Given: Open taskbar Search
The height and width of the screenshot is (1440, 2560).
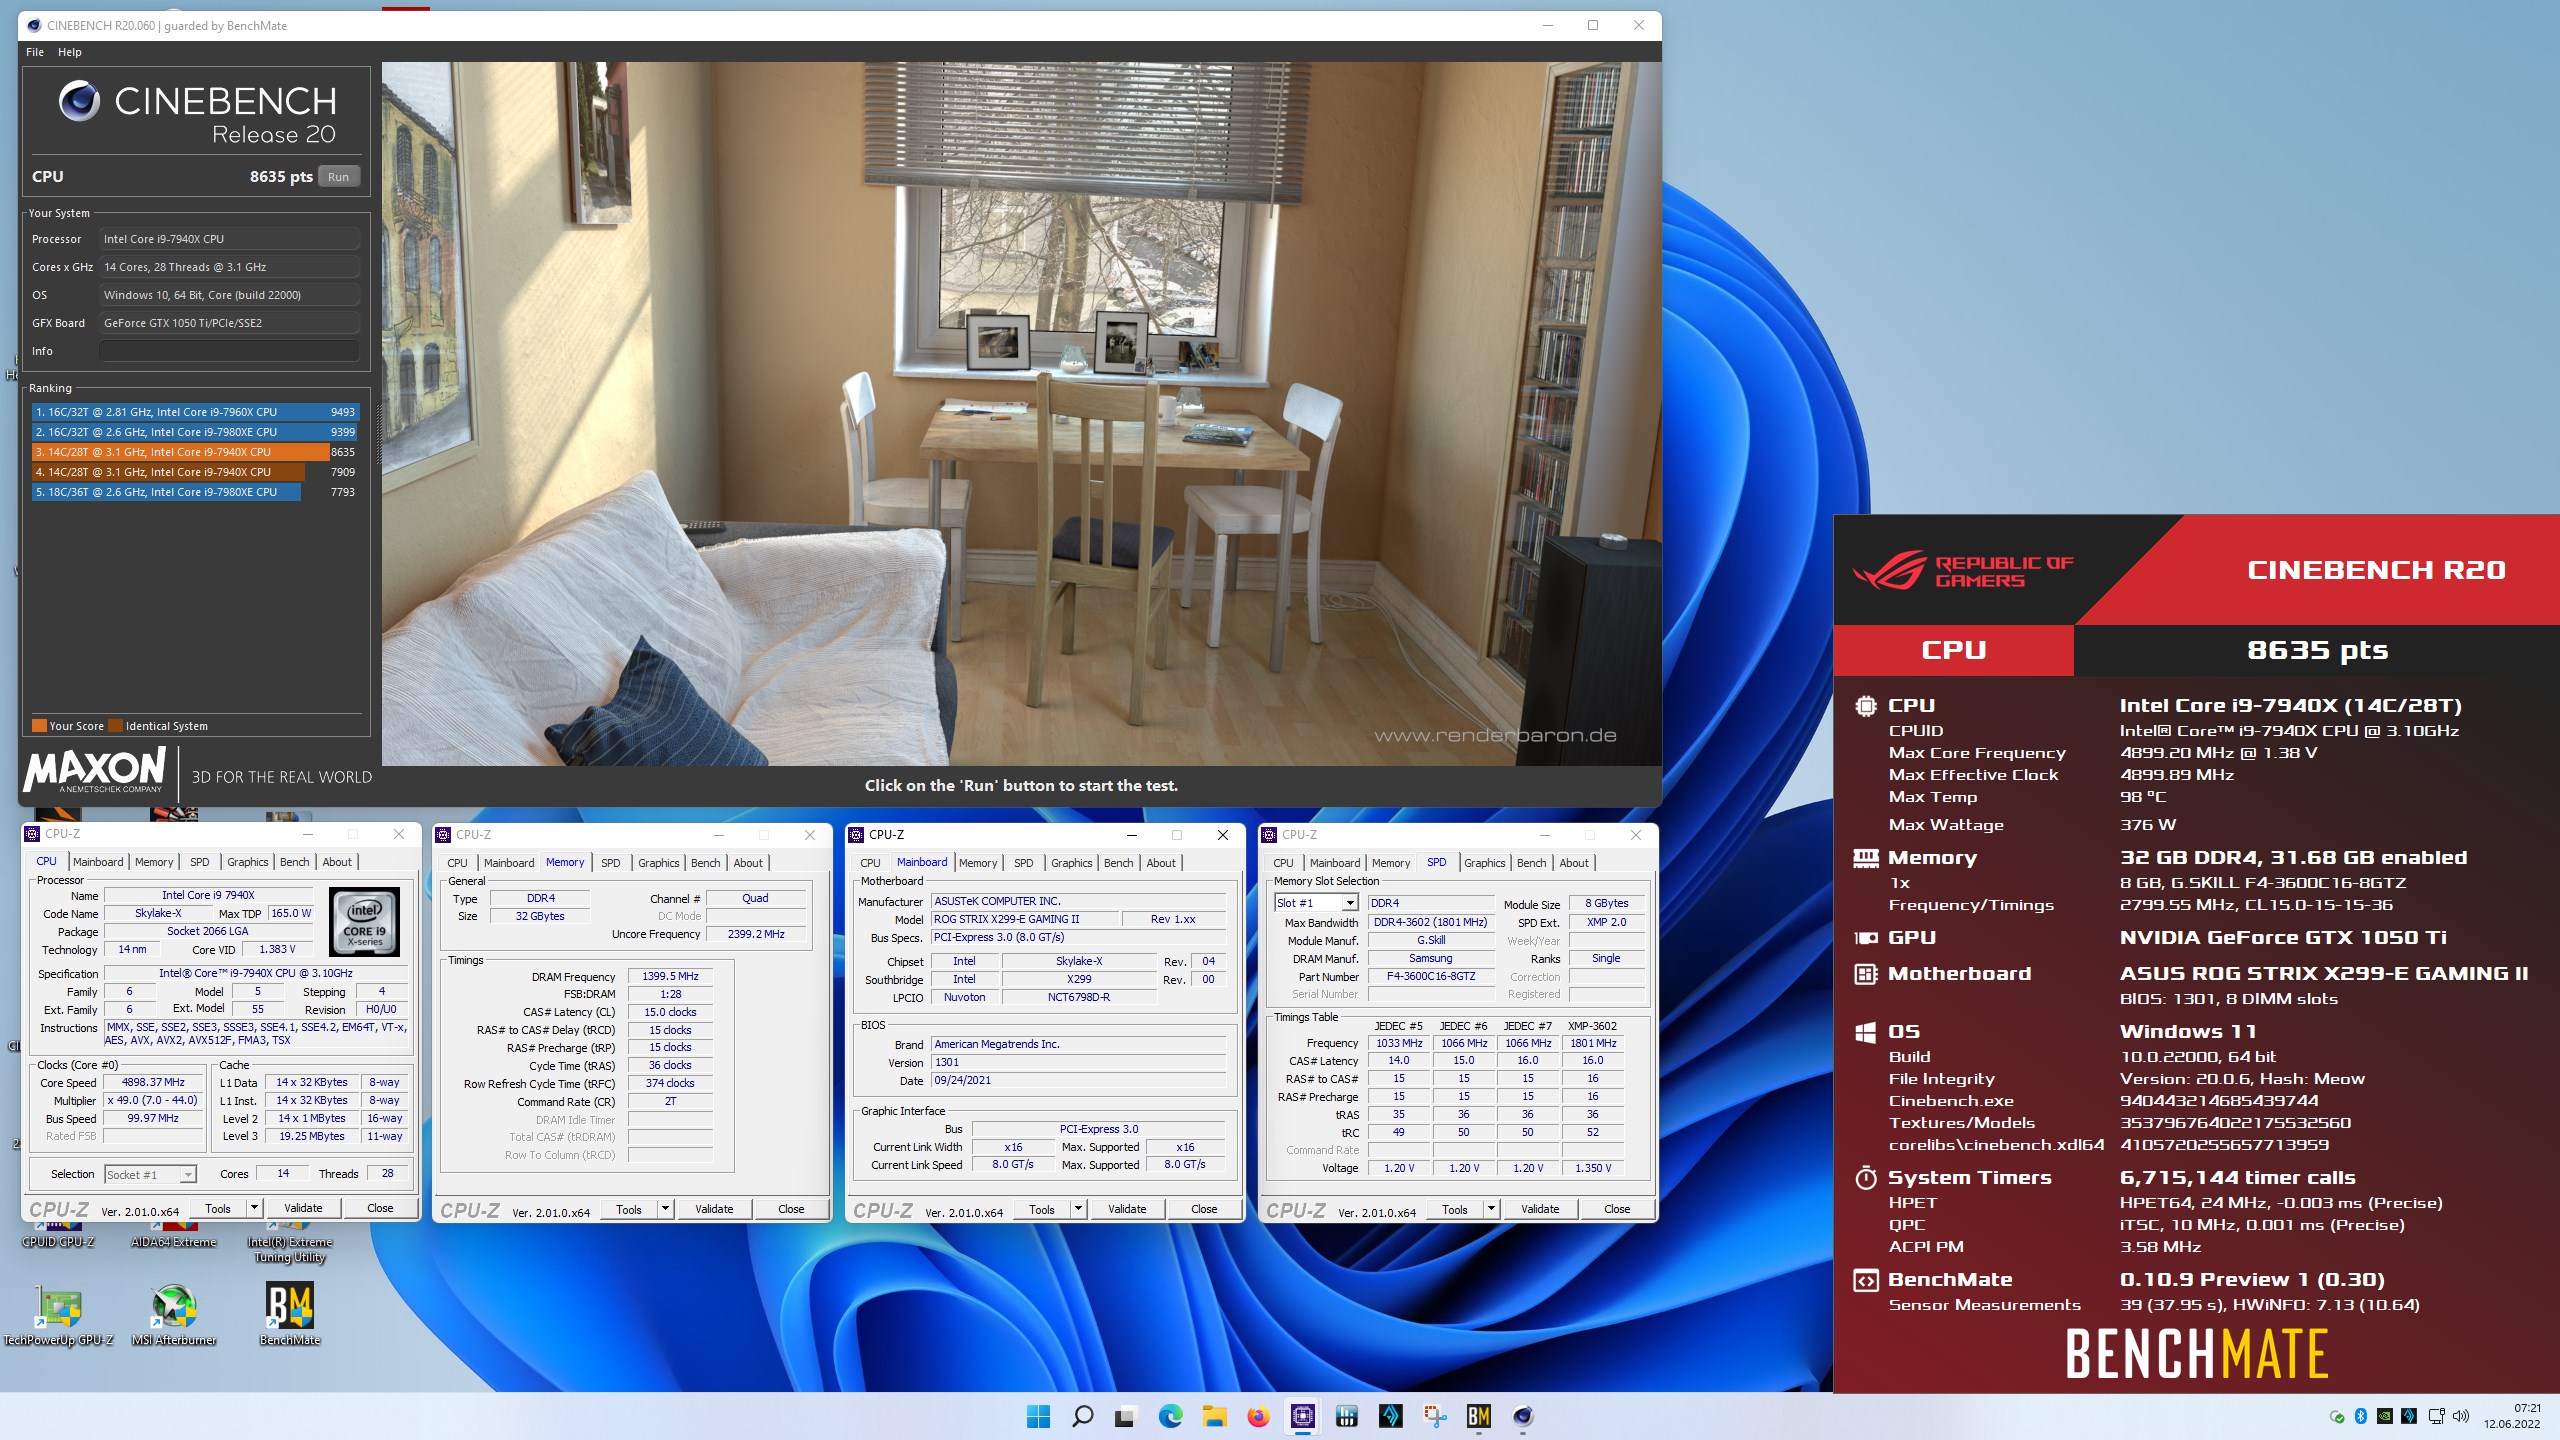Looking at the screenshot, I should point(1082,1416).
